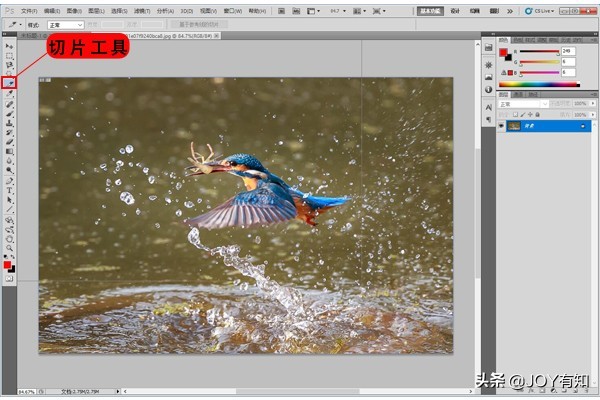Select the Type (T) tool
This screenshot has height=400, width=600.
[x=9, y=190]
